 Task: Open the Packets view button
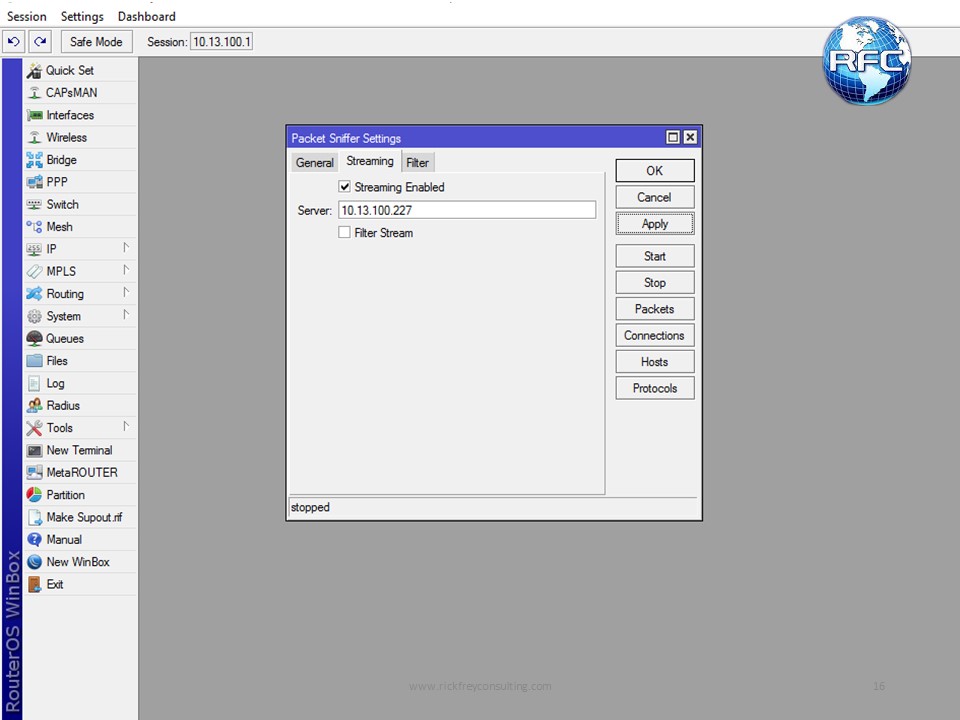654,309
